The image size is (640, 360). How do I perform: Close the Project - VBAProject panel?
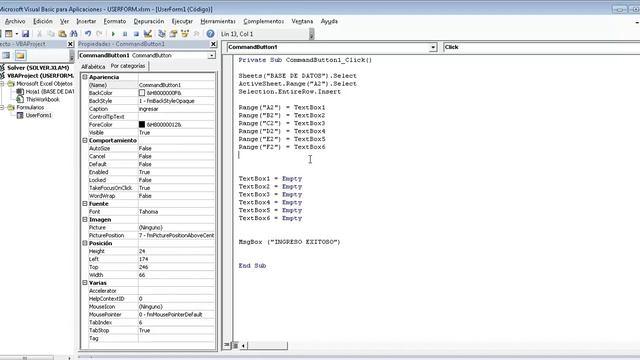coord(70,44)
